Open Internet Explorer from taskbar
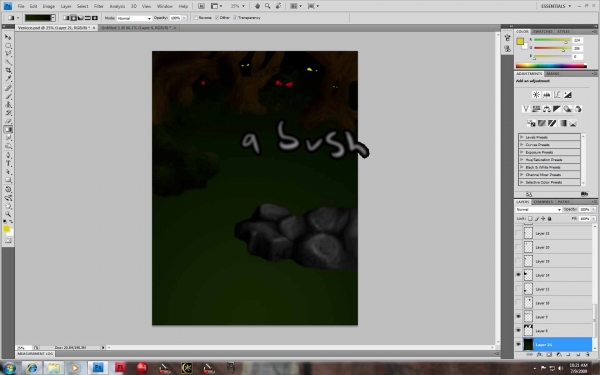 pos(32,368)
